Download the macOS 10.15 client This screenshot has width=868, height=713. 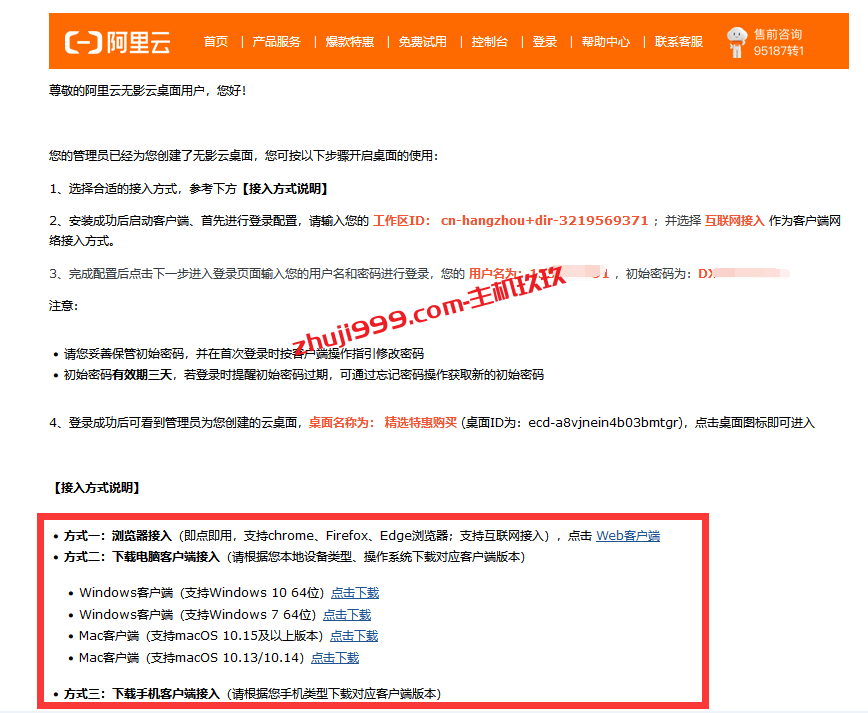[x=354, y=636]
